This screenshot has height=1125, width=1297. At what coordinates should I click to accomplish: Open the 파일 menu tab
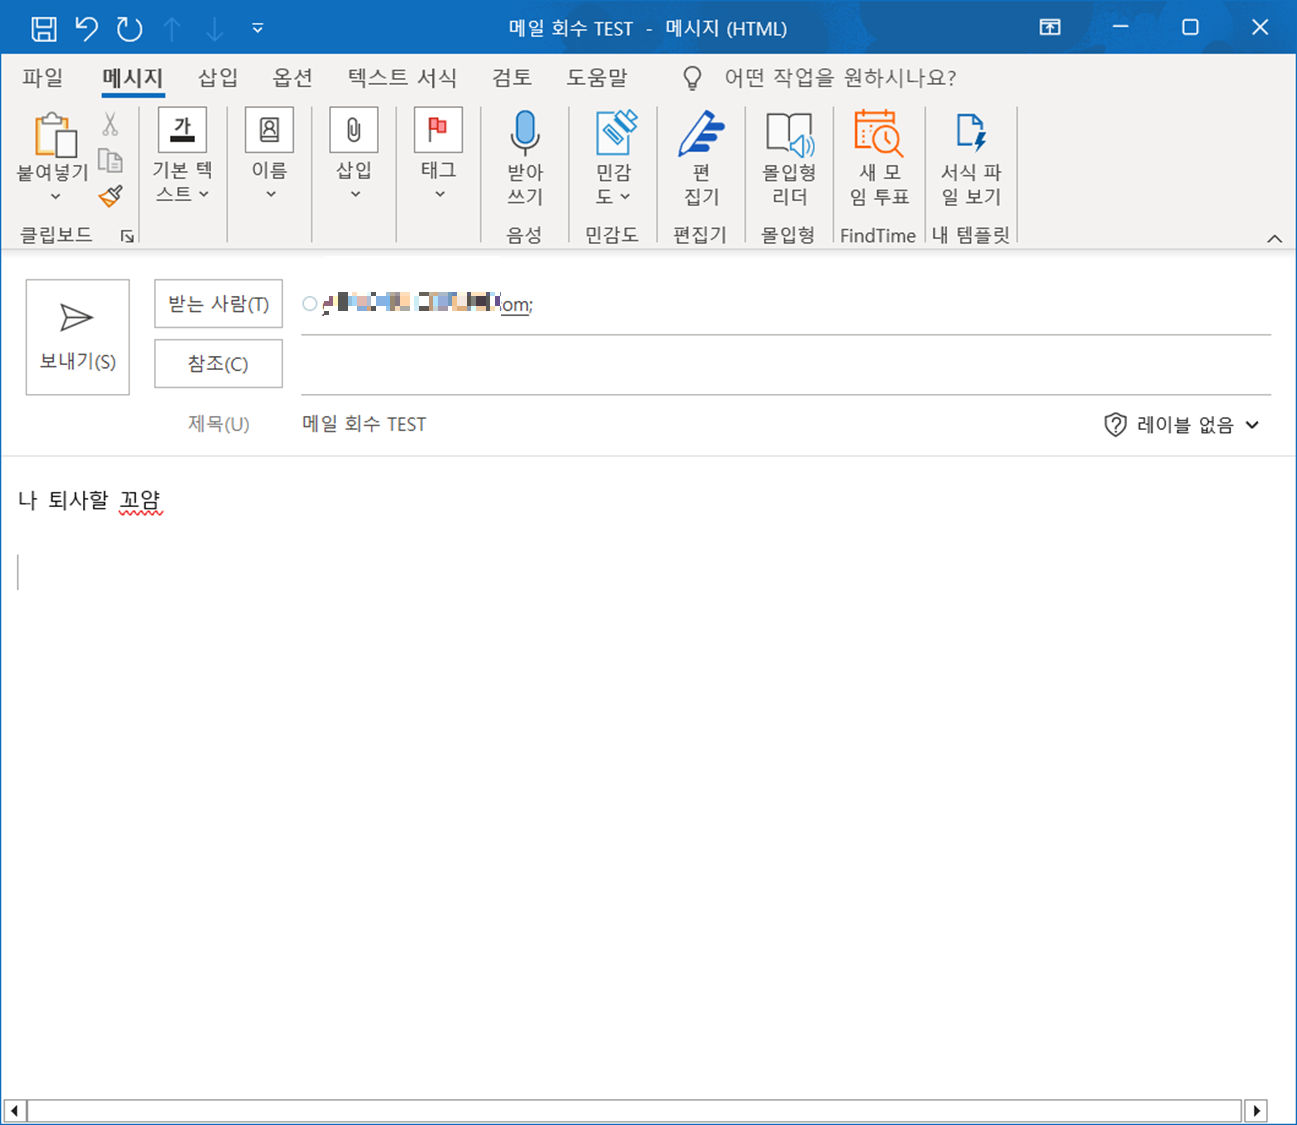[x=43, y=78]
